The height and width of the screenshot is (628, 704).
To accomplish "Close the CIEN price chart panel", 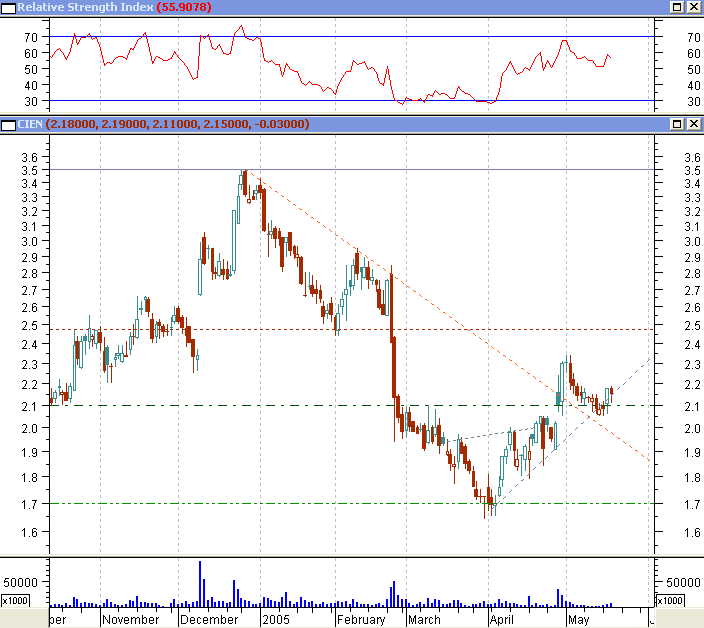I will [694, 124].
